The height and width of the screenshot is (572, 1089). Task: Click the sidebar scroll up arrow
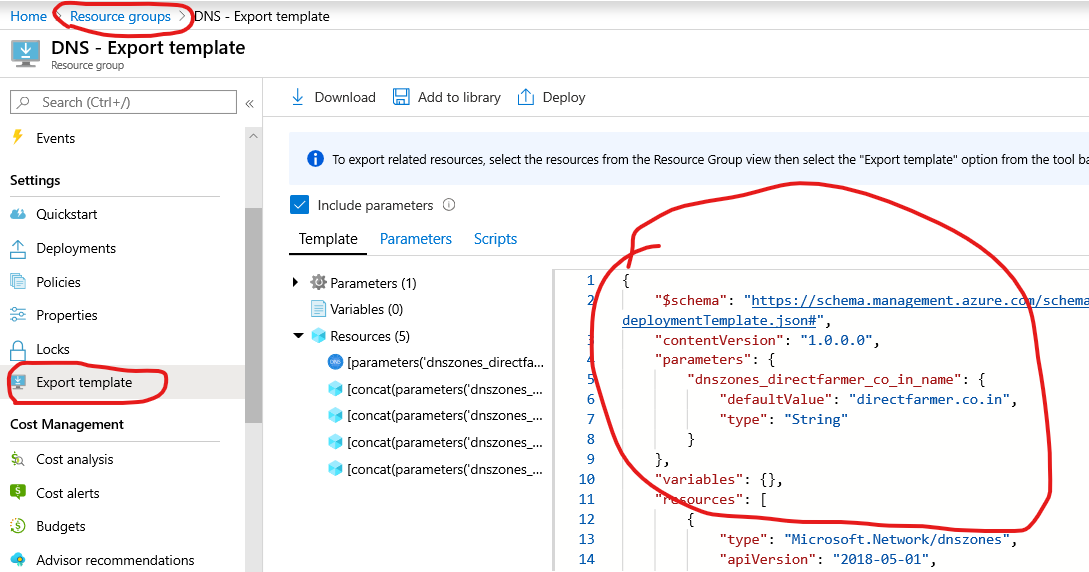click(x=253, y=136)
